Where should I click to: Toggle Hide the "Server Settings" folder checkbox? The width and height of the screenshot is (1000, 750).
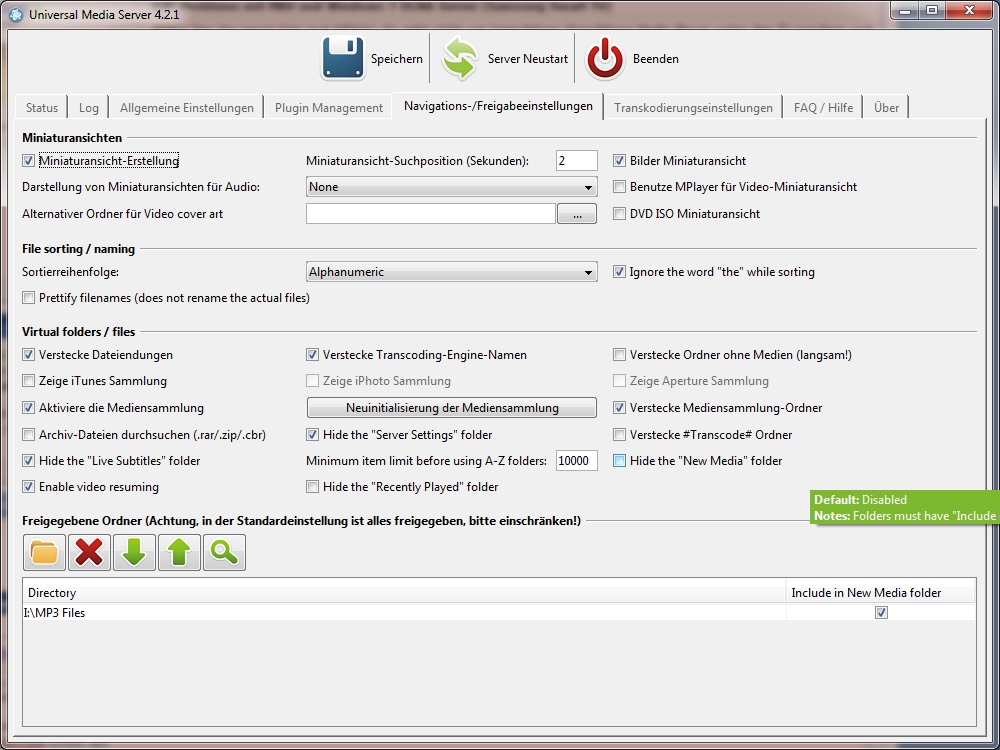coord(312,435)
